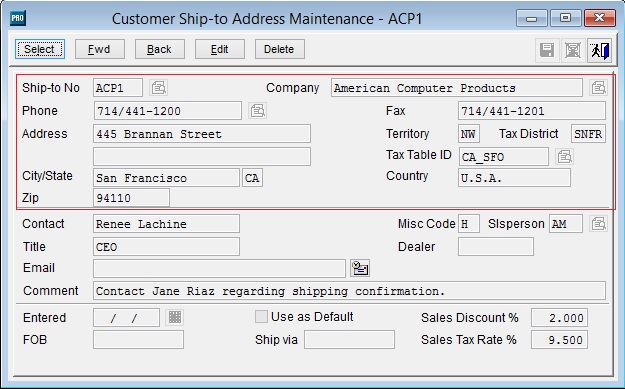Click the empty Ship via field
This screenshot has height=389, width=625.
350,340
